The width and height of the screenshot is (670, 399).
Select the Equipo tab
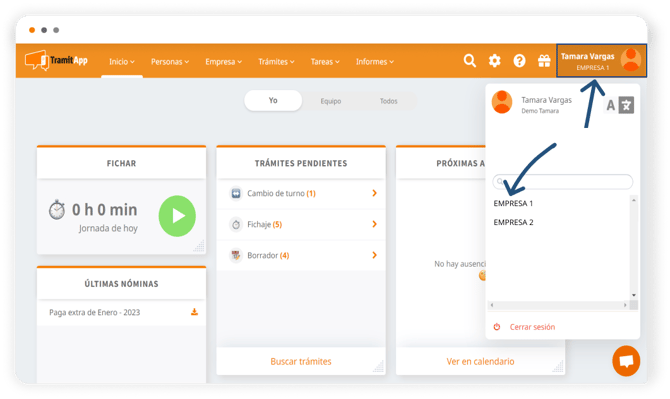click(331, 101)
